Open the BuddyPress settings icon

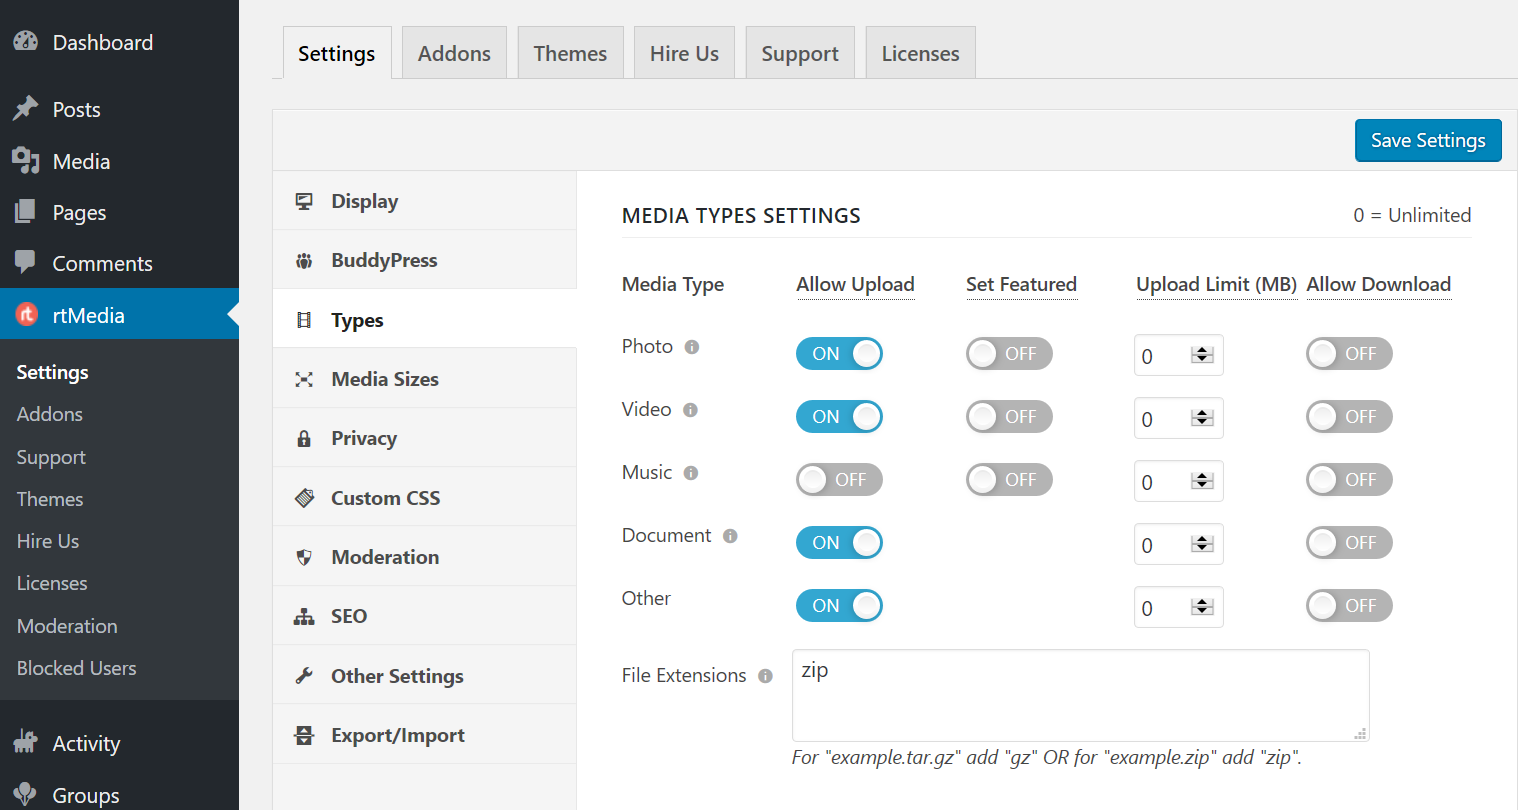(303, 260)
